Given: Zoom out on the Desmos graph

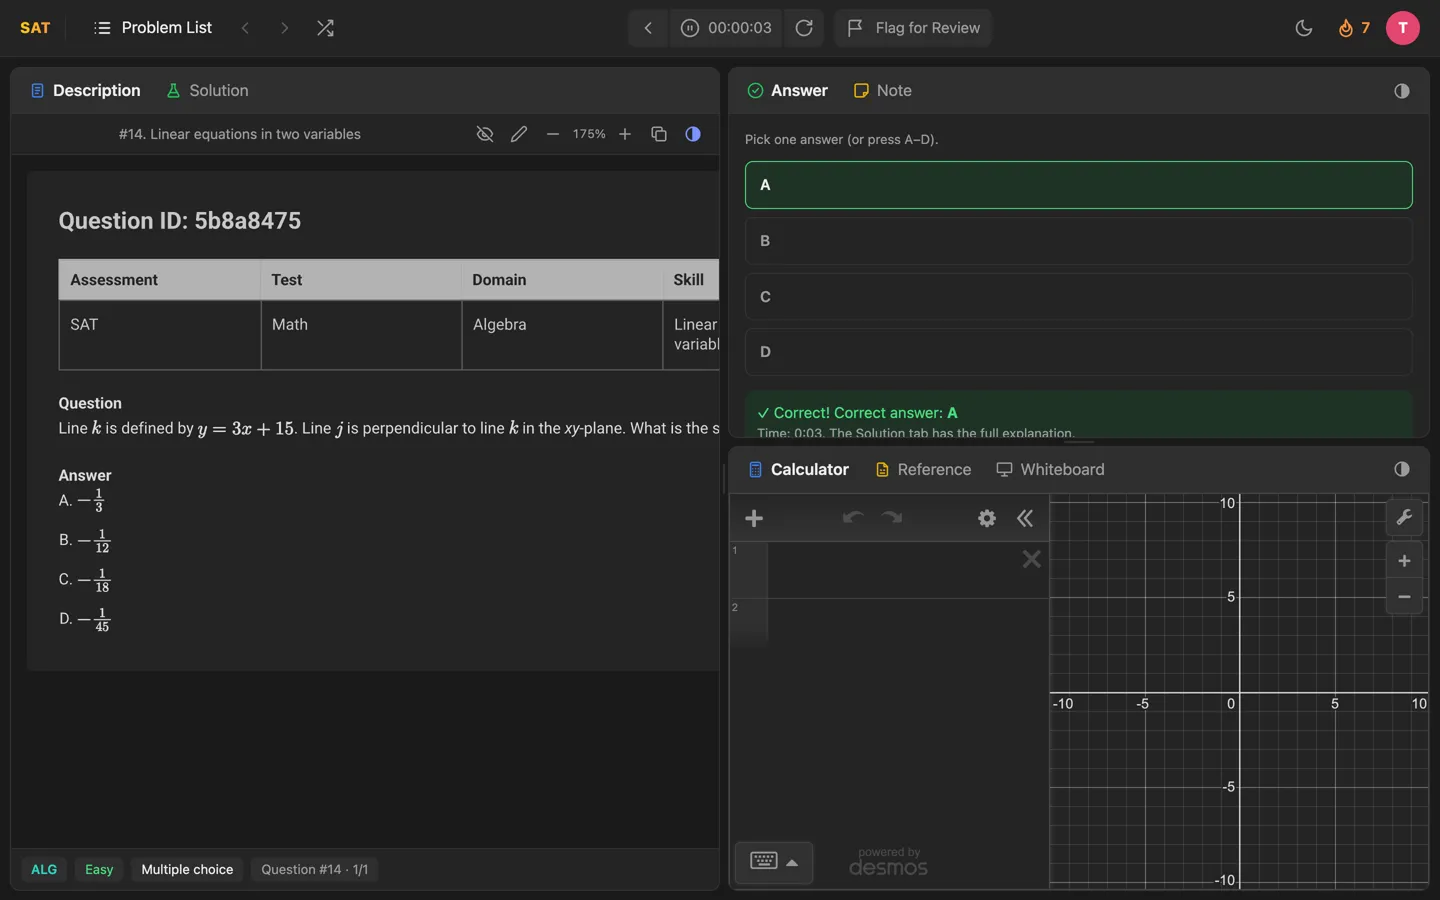Looking at the screenshot, I should (x=1404, y=597).
